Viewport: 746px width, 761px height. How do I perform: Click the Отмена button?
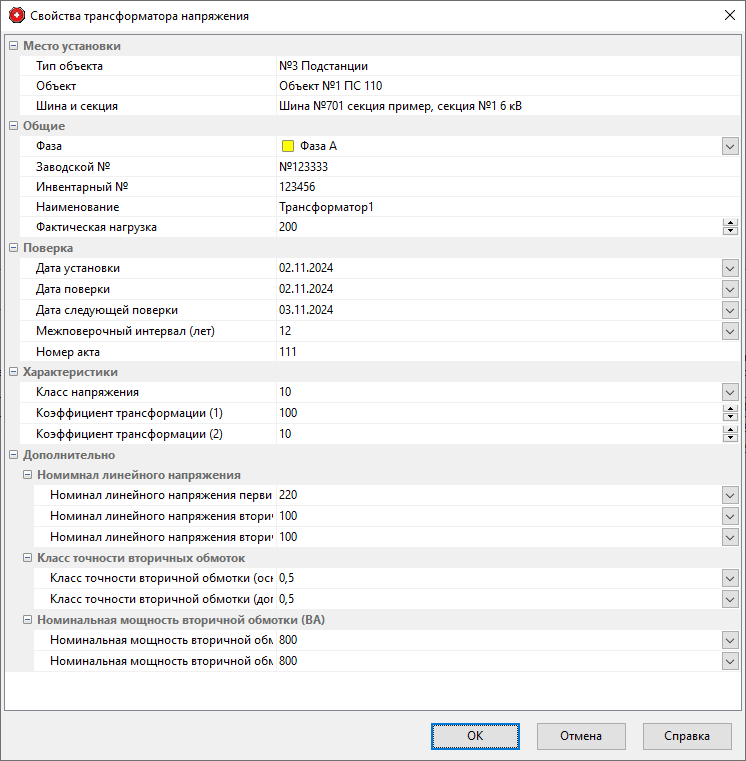pyautogui.click(x=581, y=736)
